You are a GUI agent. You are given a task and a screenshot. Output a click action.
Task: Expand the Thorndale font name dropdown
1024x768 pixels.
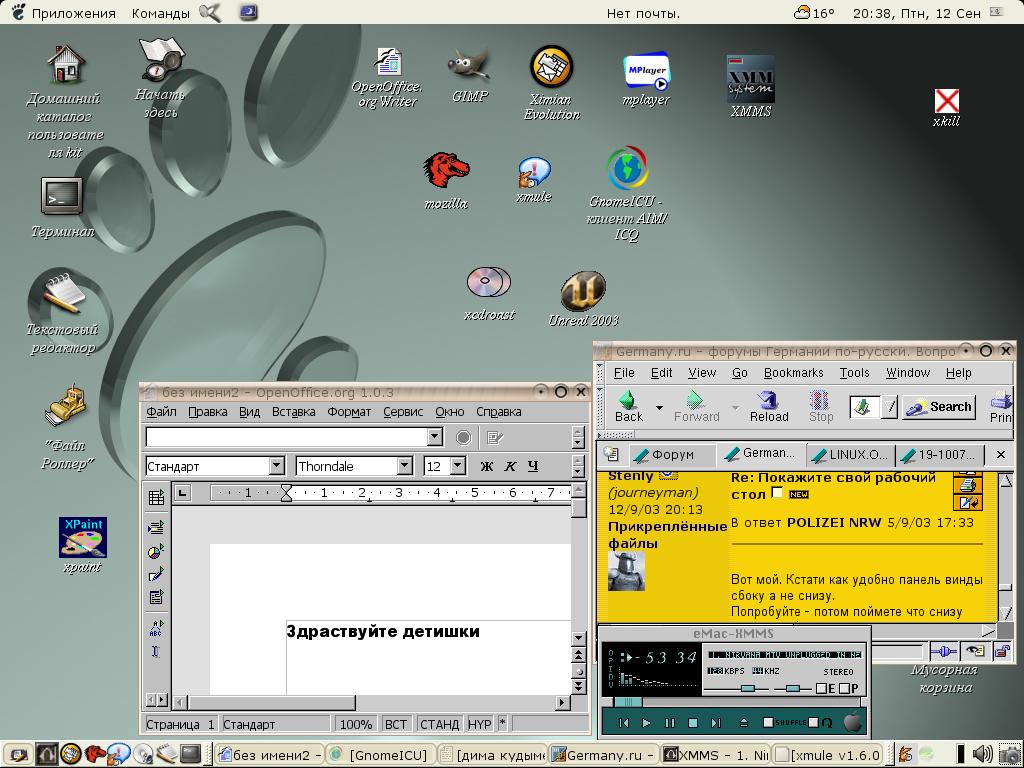[405, 466]
